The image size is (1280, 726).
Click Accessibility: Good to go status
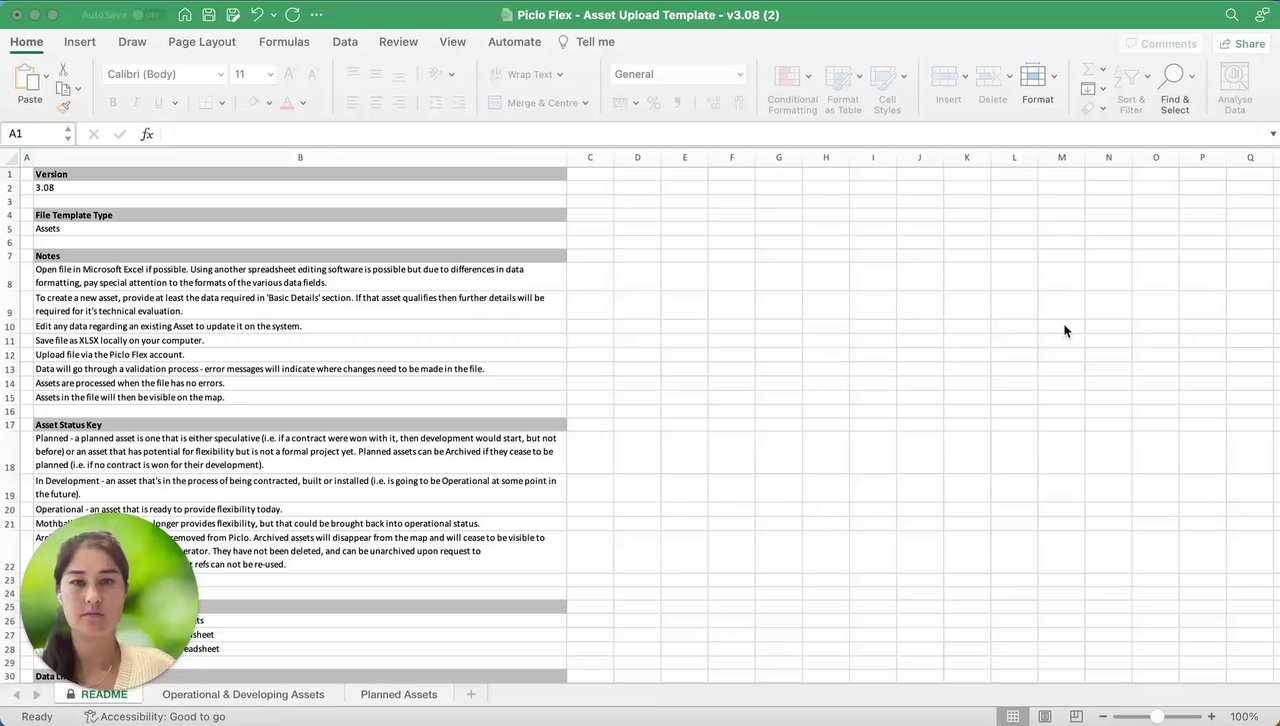coord(155,716)
